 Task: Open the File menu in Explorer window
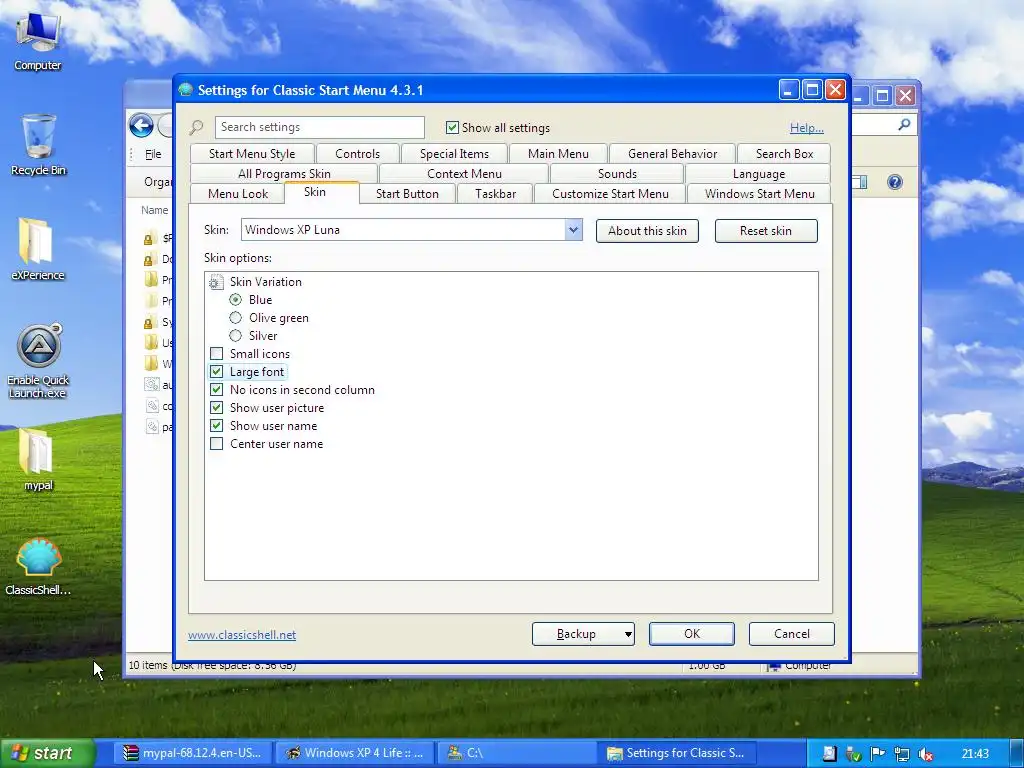click(x=153, y=154)
